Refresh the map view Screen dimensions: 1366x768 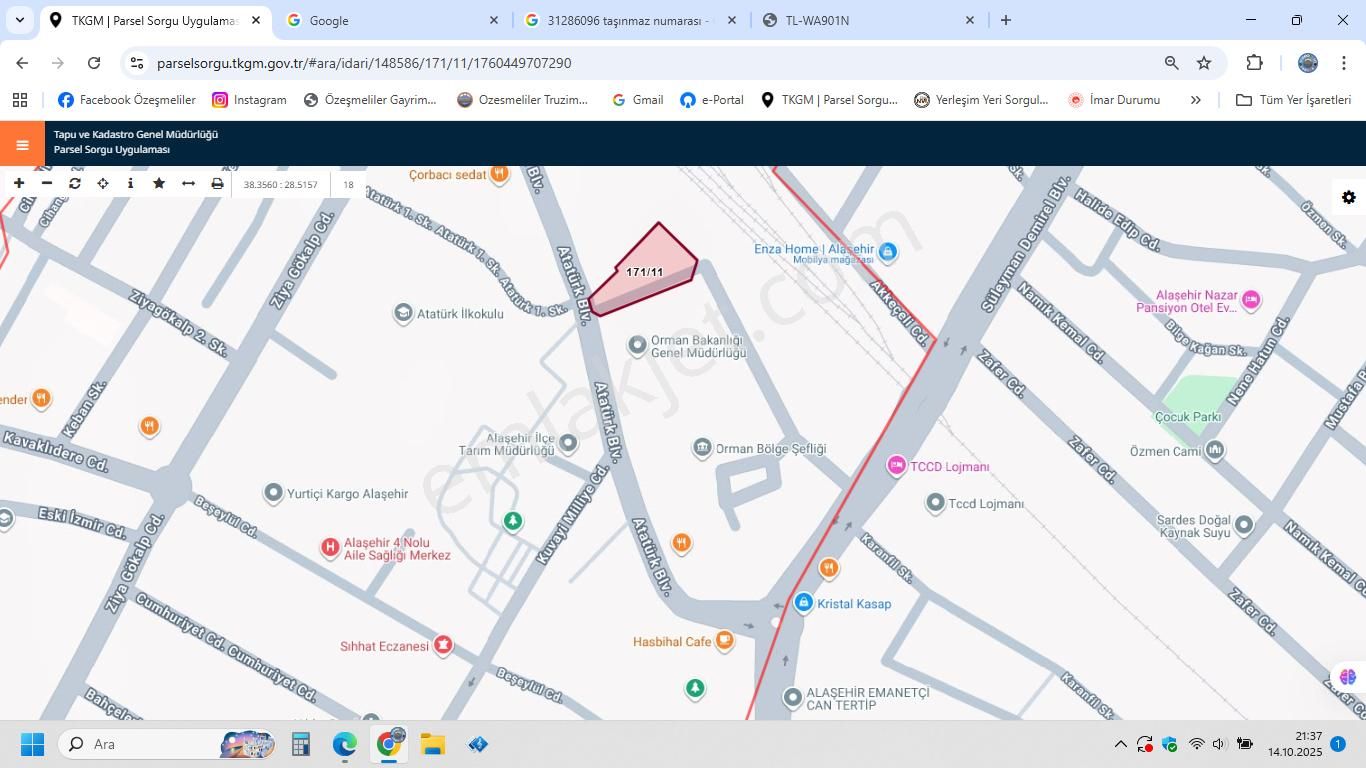click(x=74, y=184)
